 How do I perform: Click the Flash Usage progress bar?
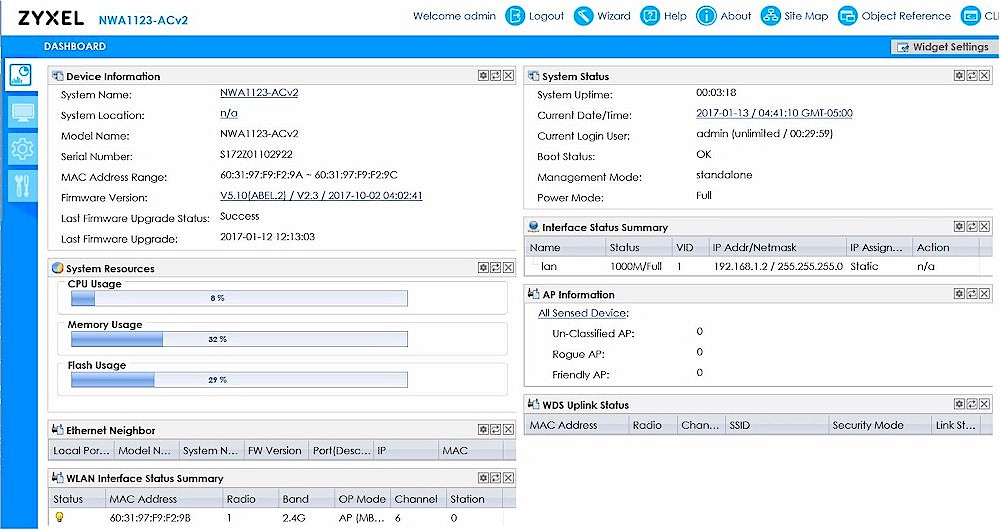pyautogui.click(x=239, y=379)
